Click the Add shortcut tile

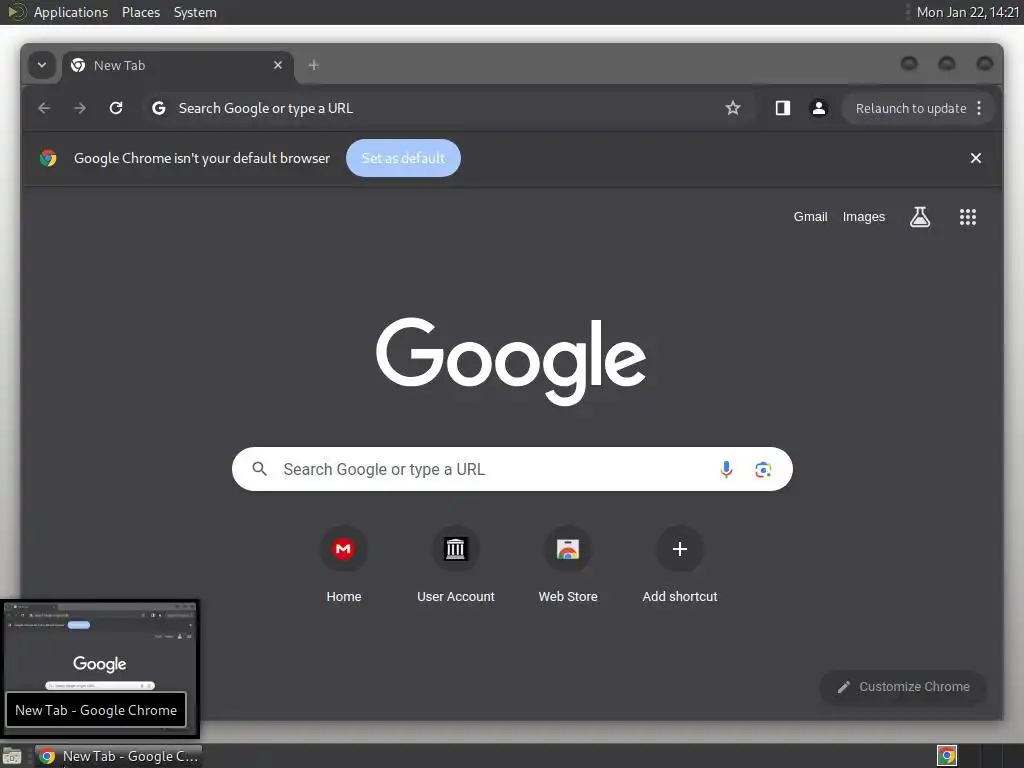pyautogui.click(x=680, y=566)
